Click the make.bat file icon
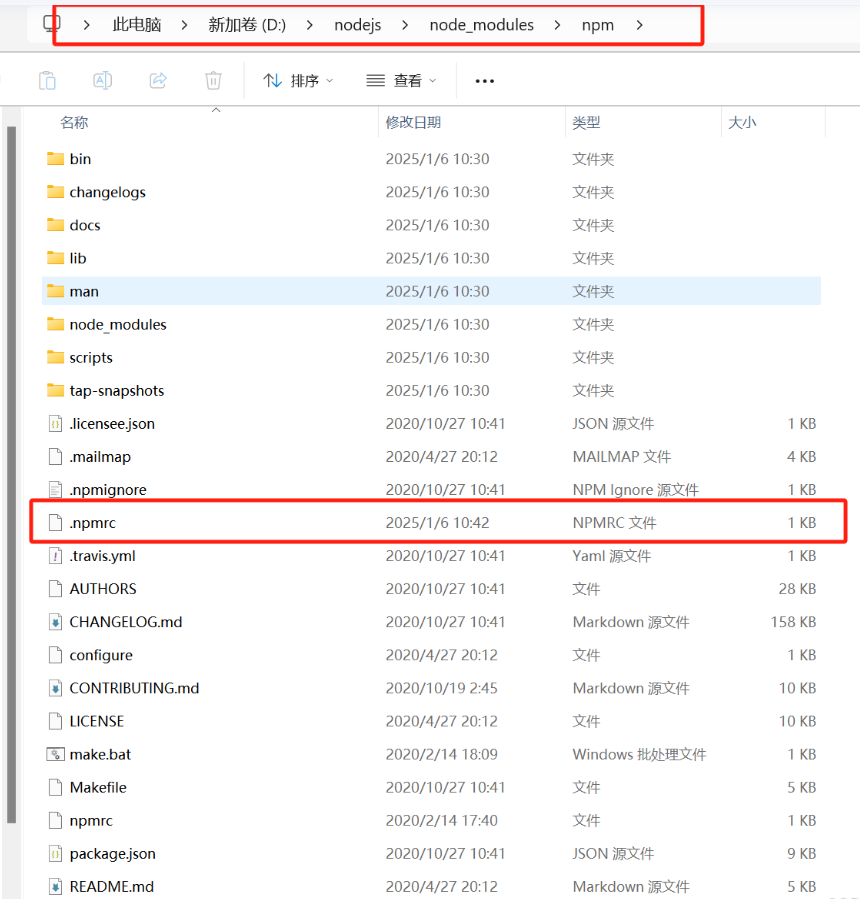The height and width of the screenshot is (899, 860). (x=55, y=754)
